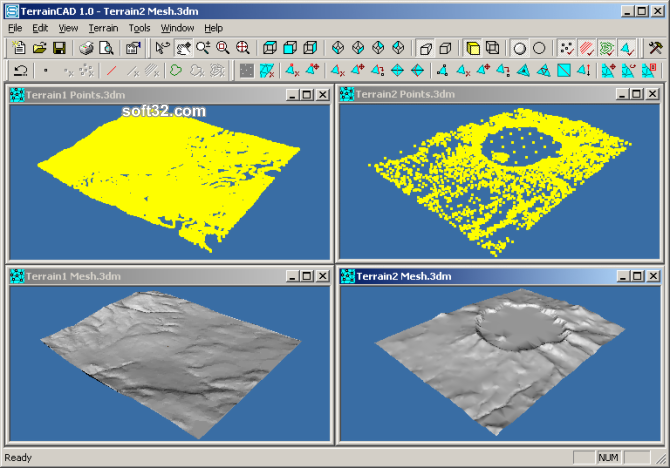Click the zoom extents target icon
This screenshot has width=670, height=468.
tap(242, 48)
